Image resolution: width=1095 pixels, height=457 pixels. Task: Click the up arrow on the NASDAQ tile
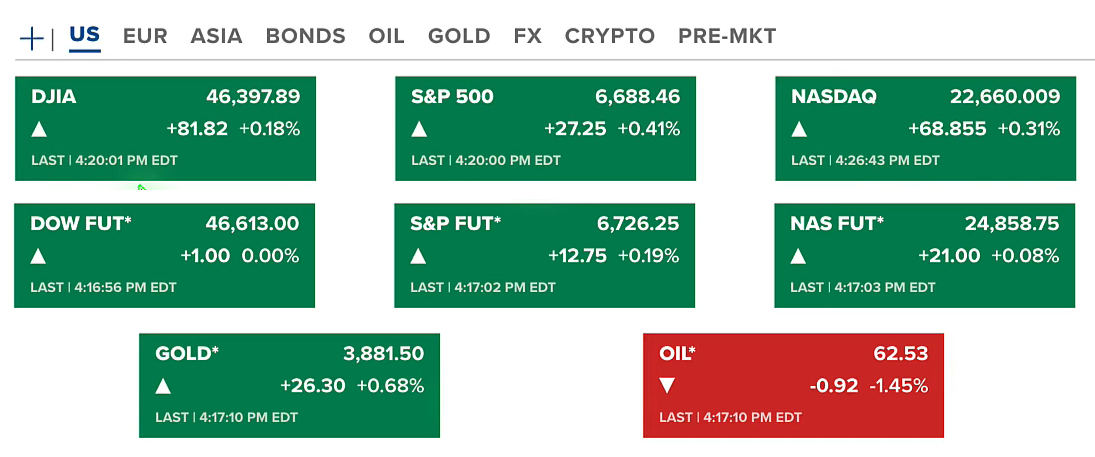[799, 129]
